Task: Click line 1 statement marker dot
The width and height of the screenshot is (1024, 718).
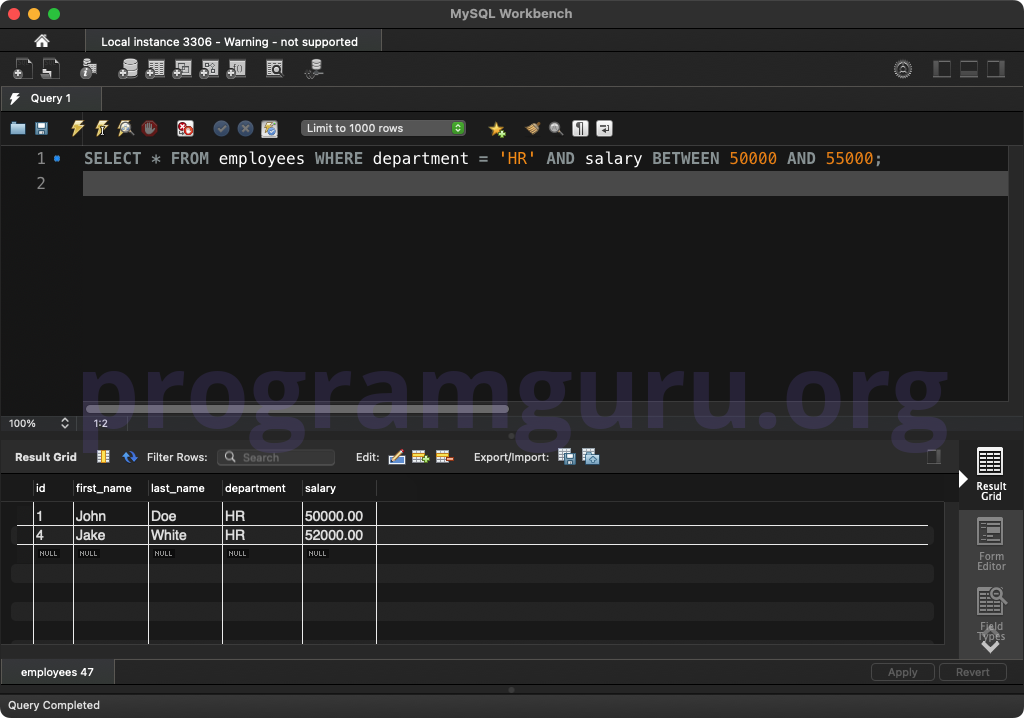Action: (x=57, y=158)
